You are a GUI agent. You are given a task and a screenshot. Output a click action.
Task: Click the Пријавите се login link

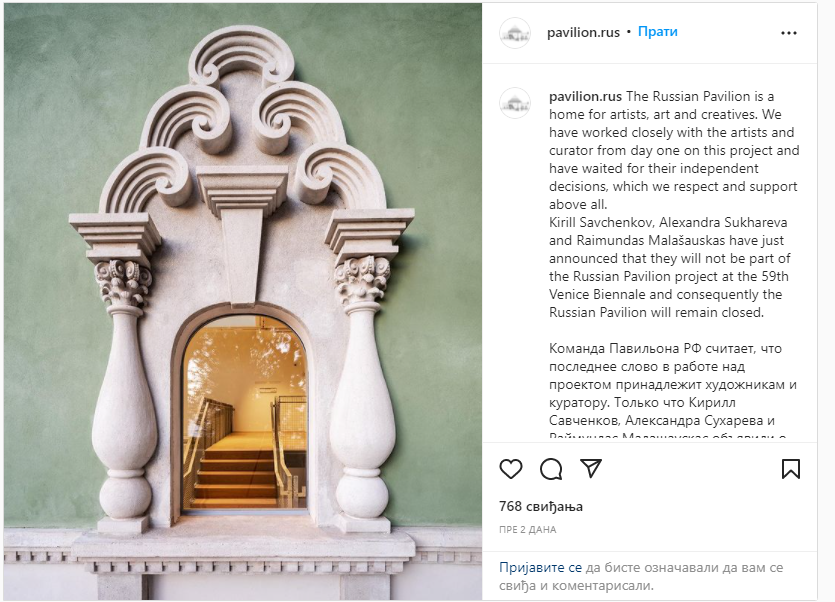(541, 567)
